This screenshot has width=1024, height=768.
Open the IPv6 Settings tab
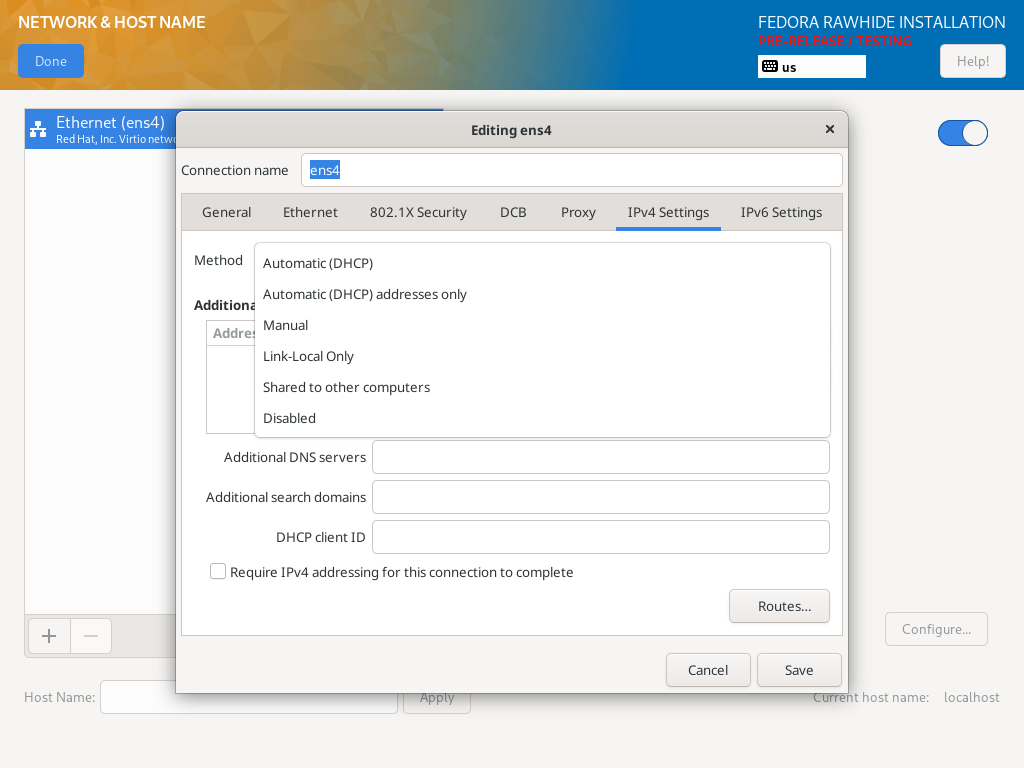[x=781, y=212]
